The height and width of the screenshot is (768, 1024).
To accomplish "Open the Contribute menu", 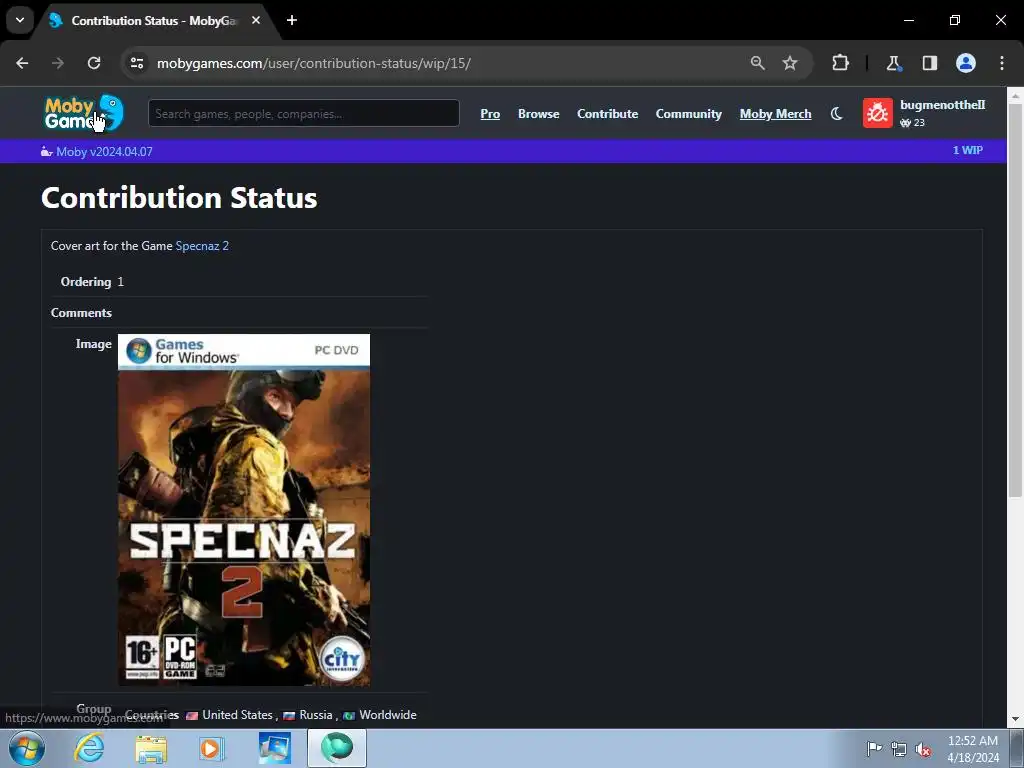I will point(607,114).
